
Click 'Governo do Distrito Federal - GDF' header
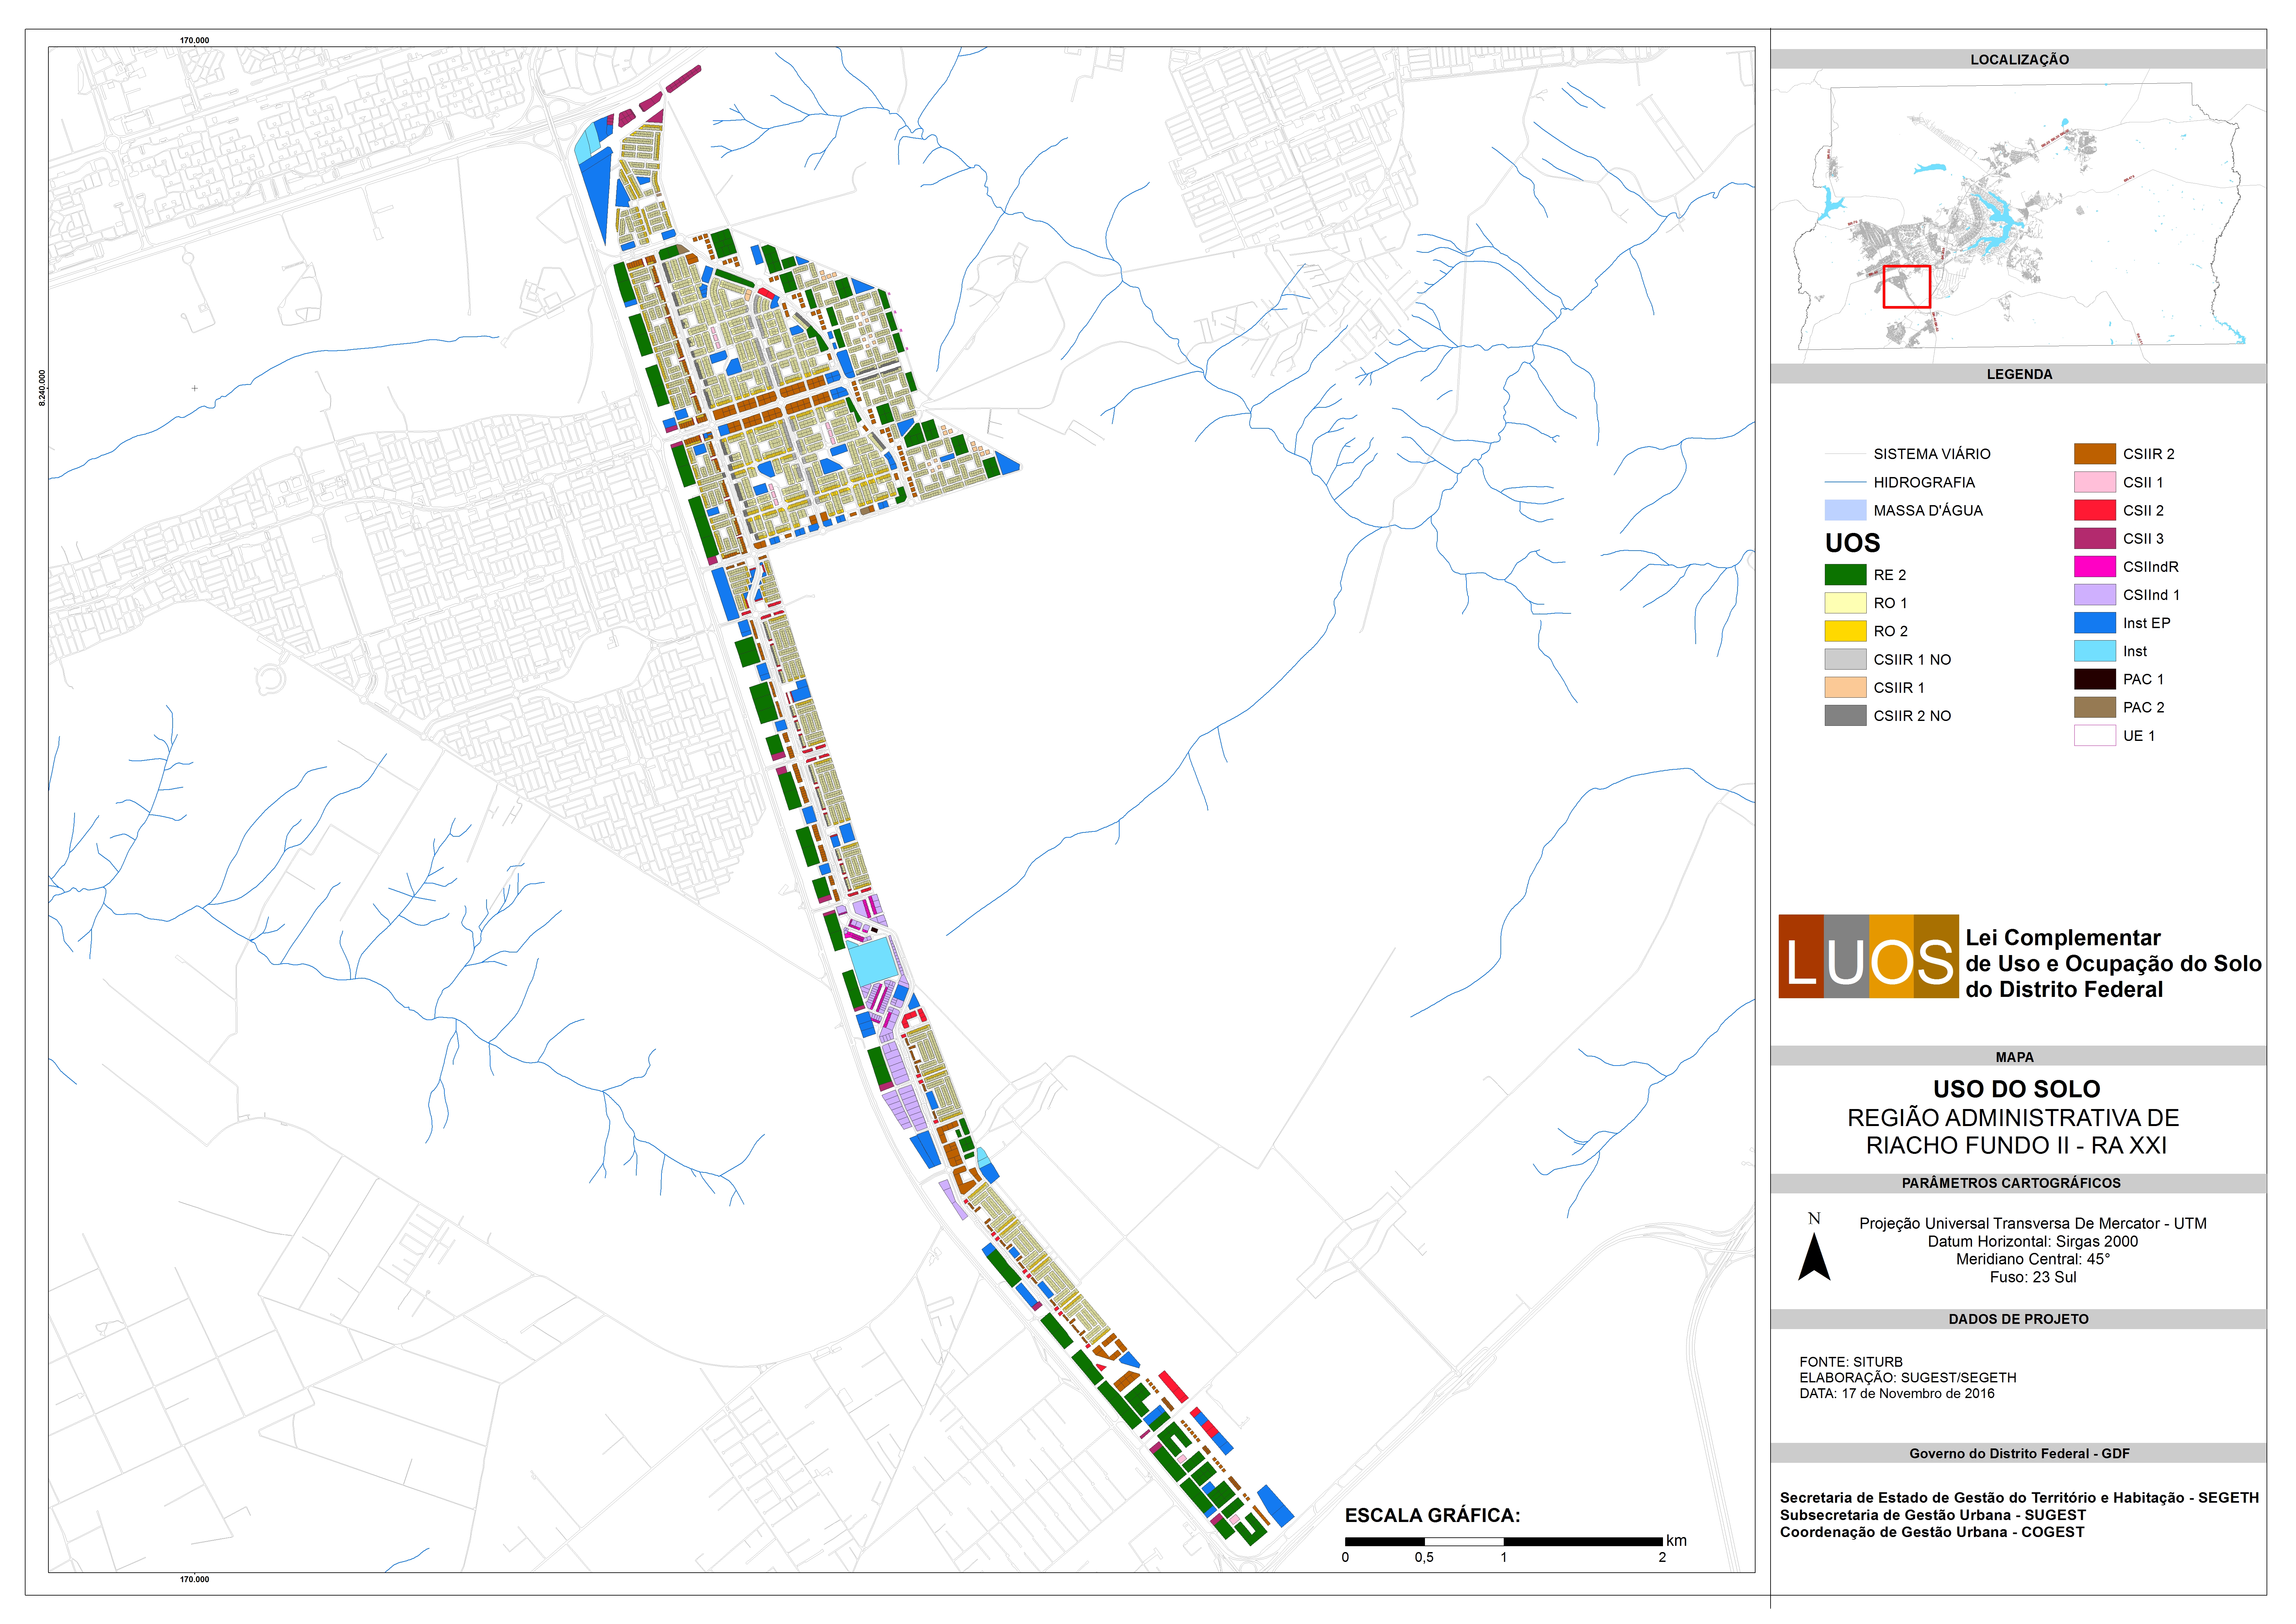point(2019,1453)
